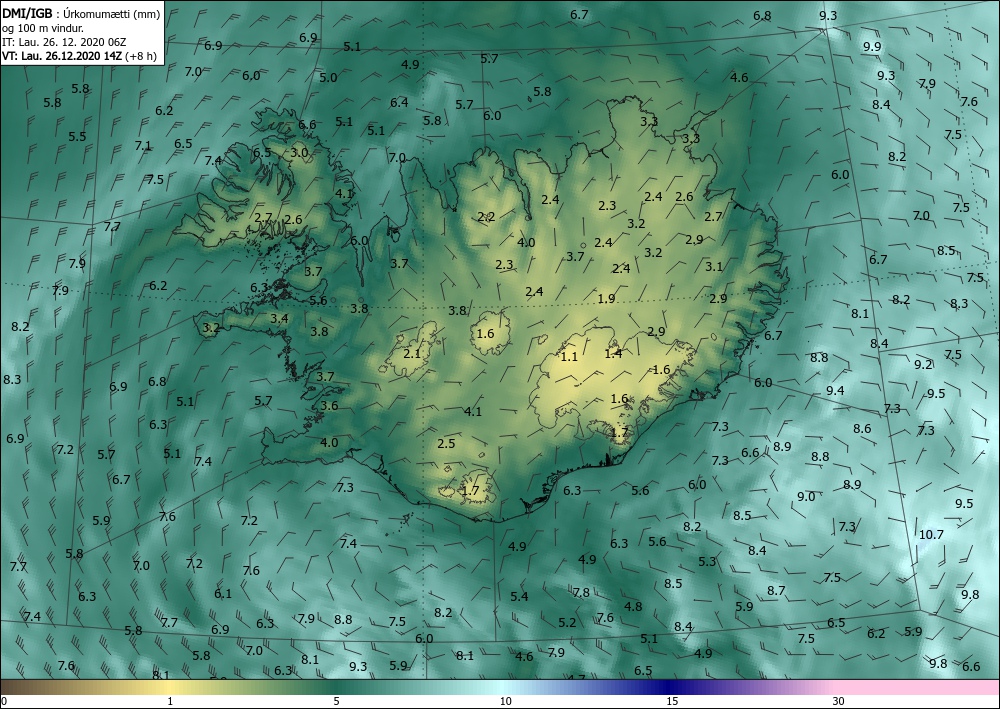Image resolution: width=1000 pixels, height=709 pixels.
Task: Click the '3.4' value on the map
Action: tap(279, 318)
